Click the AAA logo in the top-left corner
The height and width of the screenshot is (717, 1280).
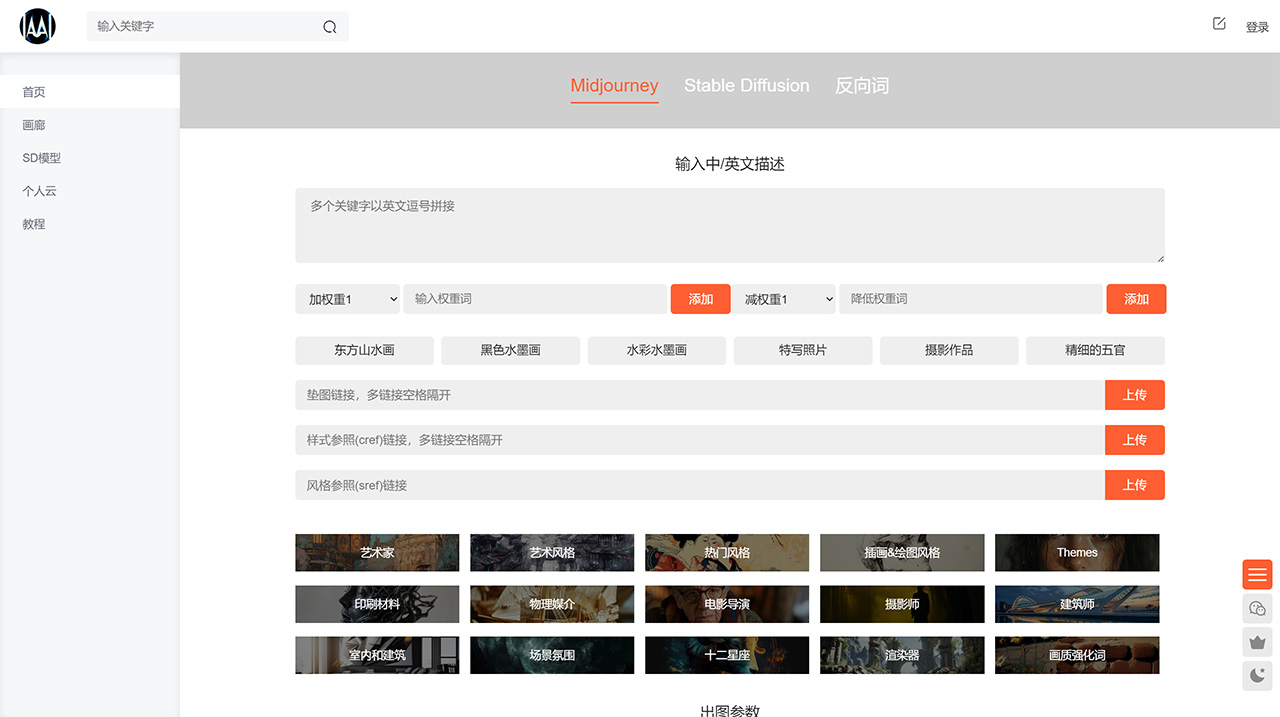(37, 25)
